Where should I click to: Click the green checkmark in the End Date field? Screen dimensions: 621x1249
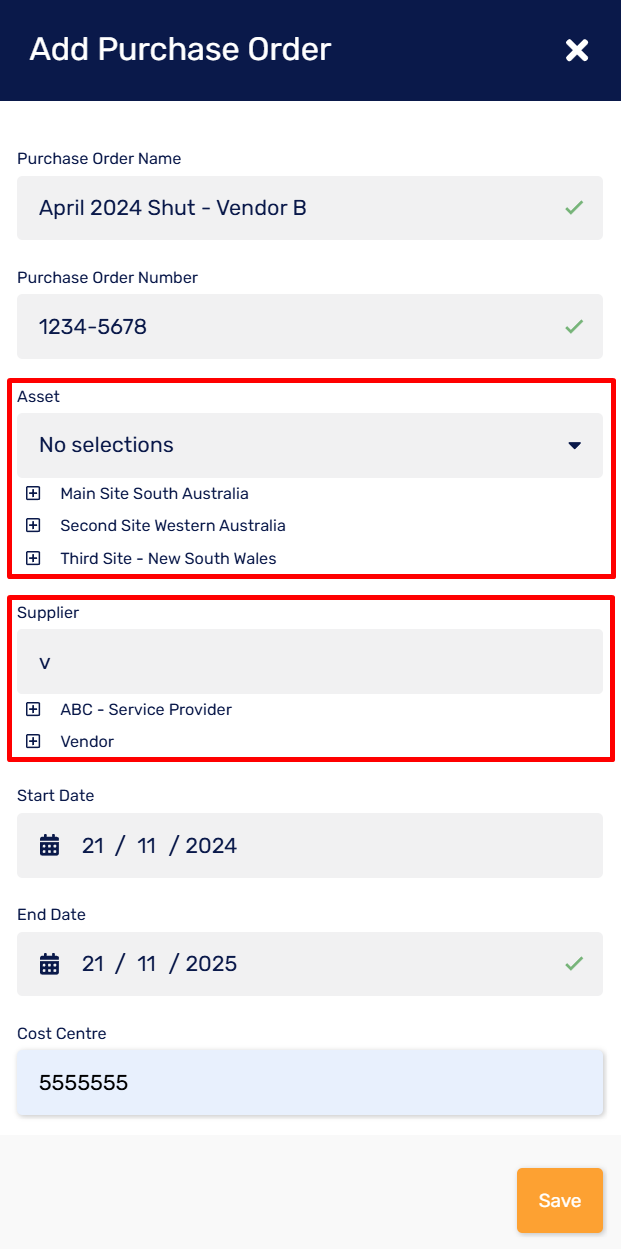pyautogui.click(x=574, y=963)
